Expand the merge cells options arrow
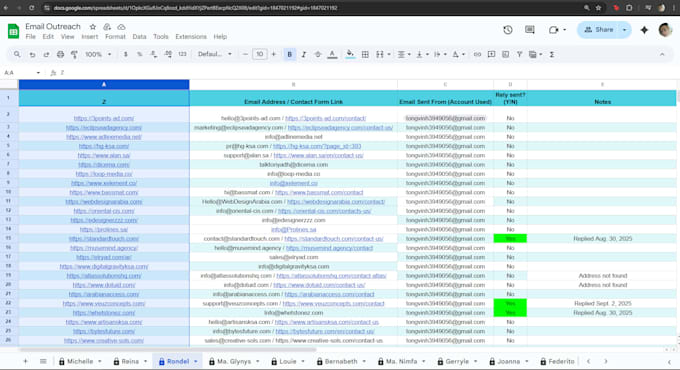This screenshot has height=370, width=680. click(x=389, y=54)
